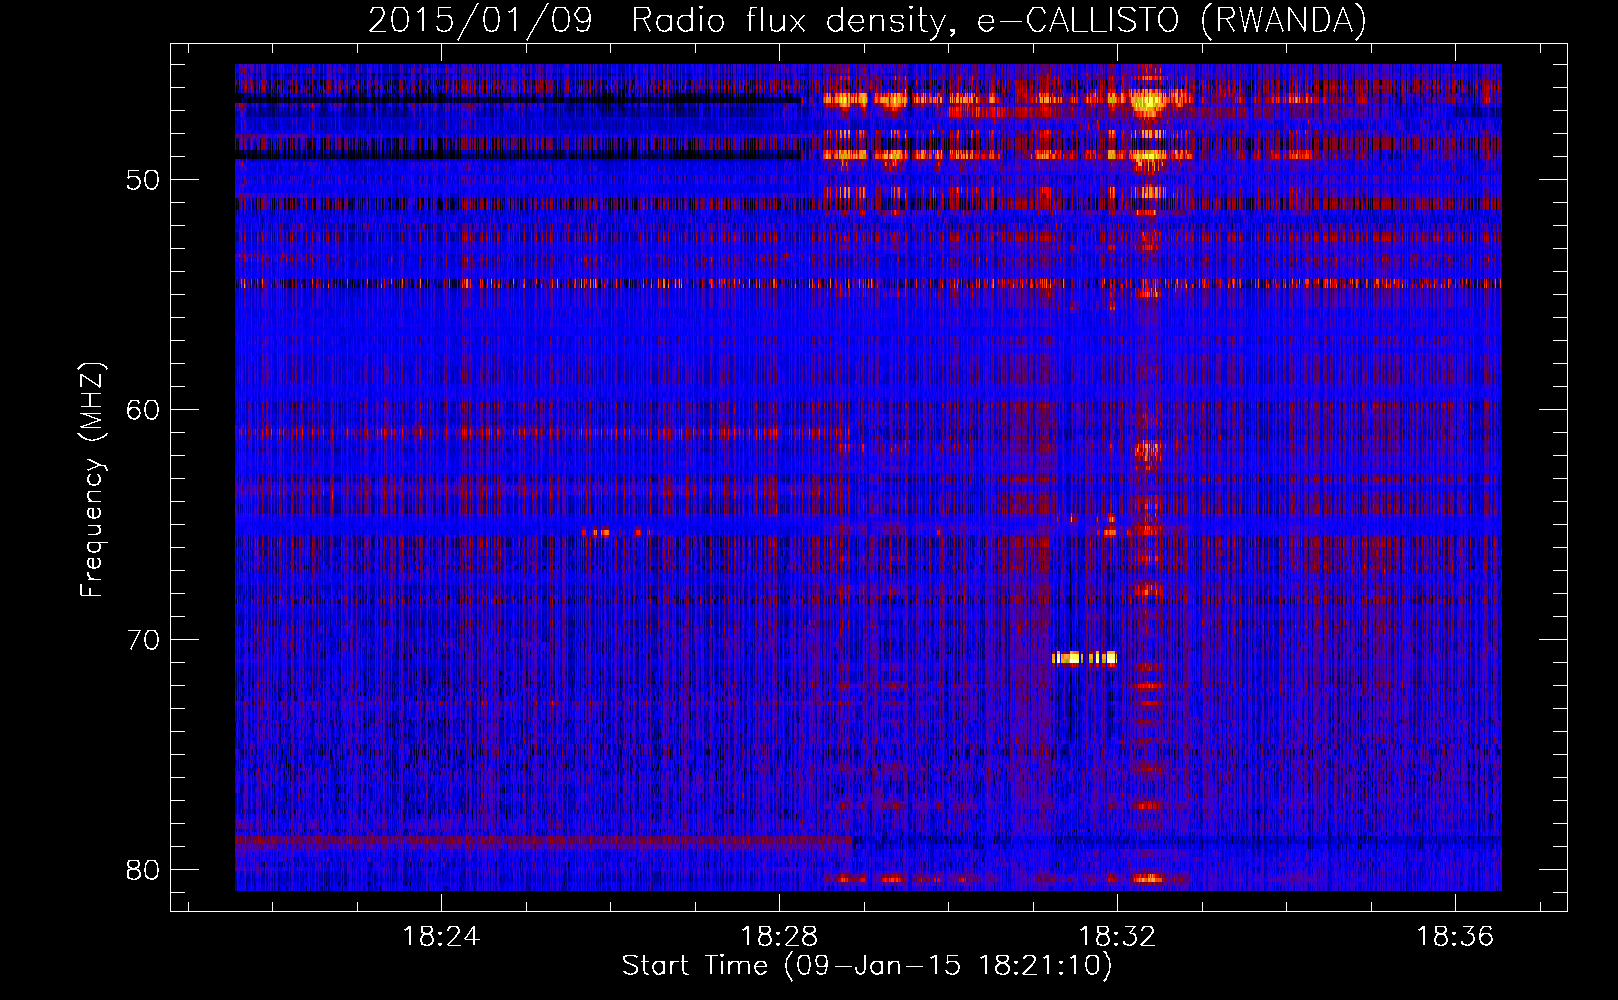1618x1000 pixels.
Task: Click the 70 frequency tick label
Action: [143, 640]
